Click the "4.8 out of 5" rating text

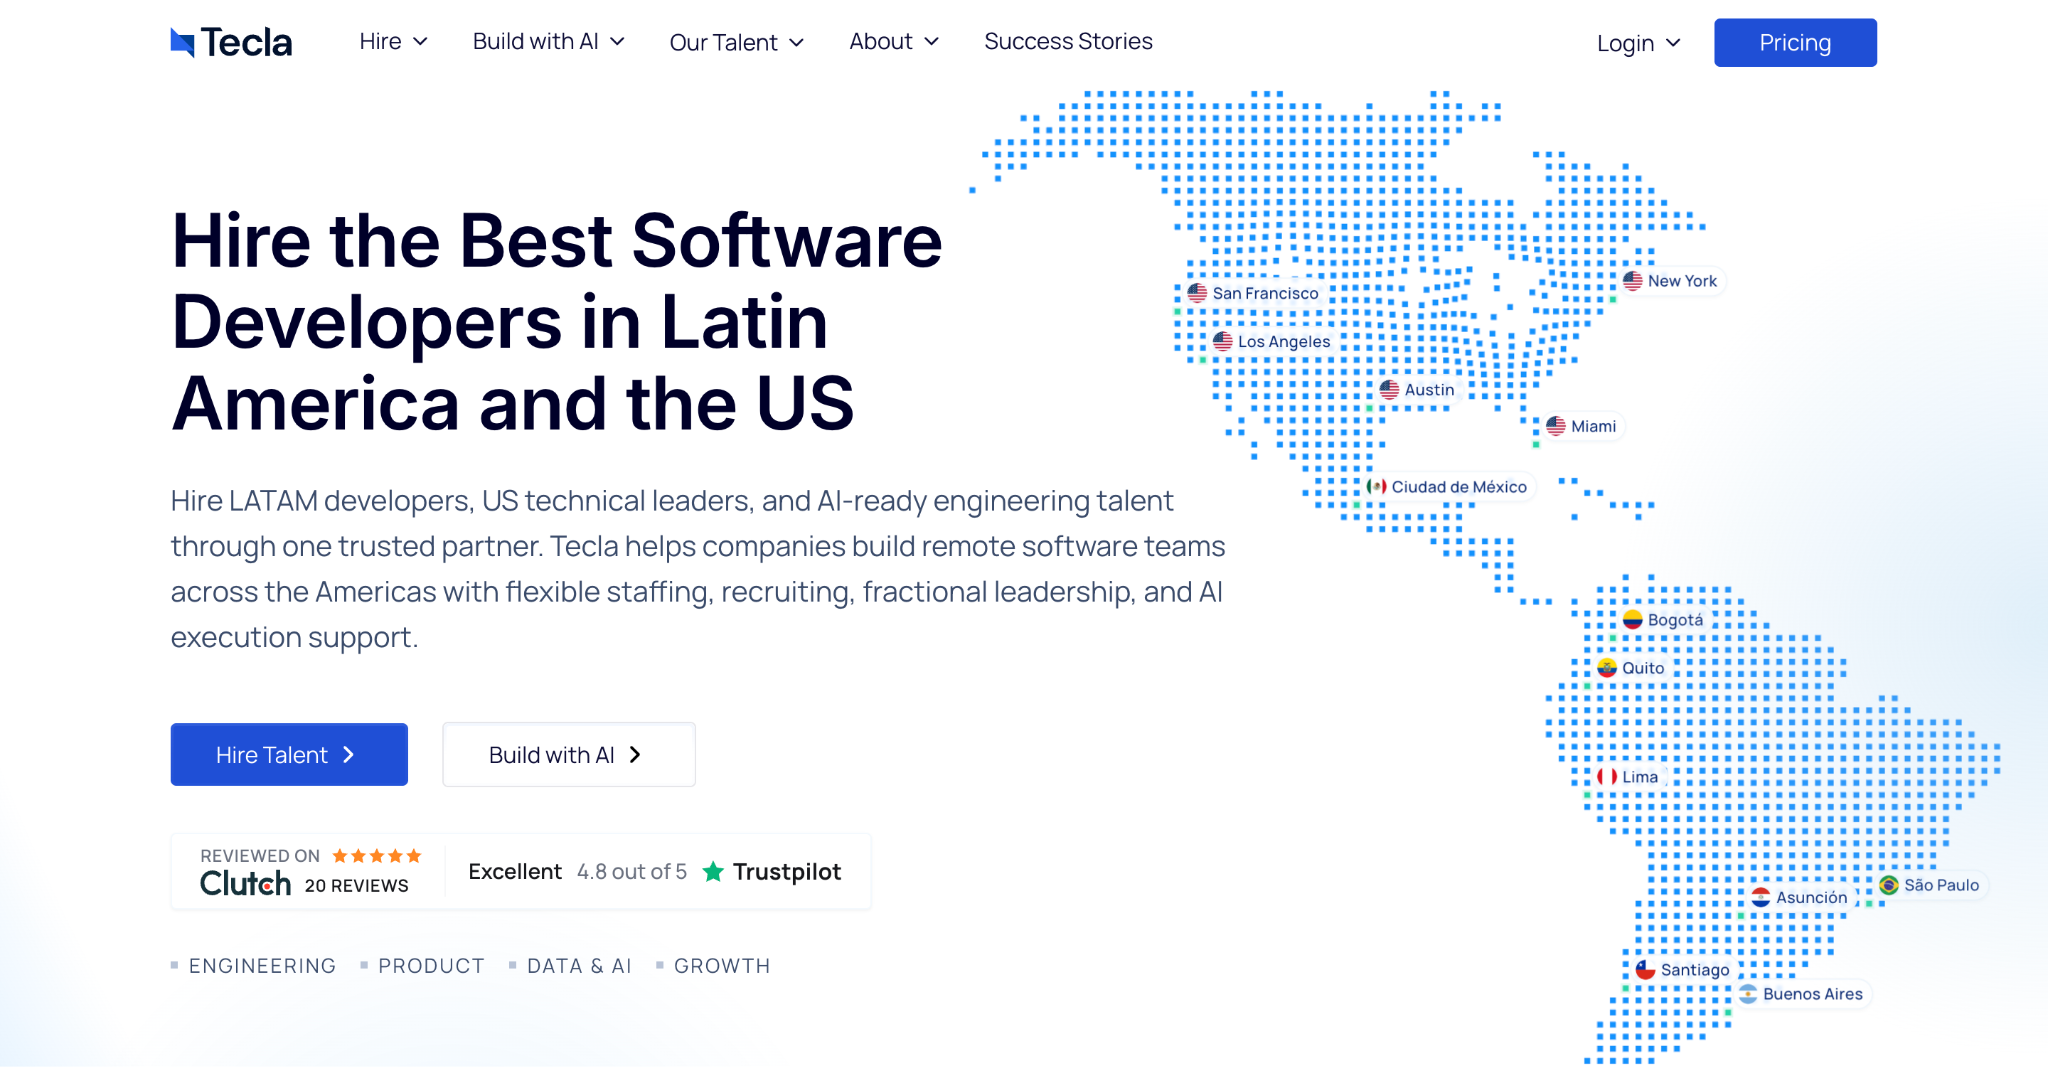632,872
